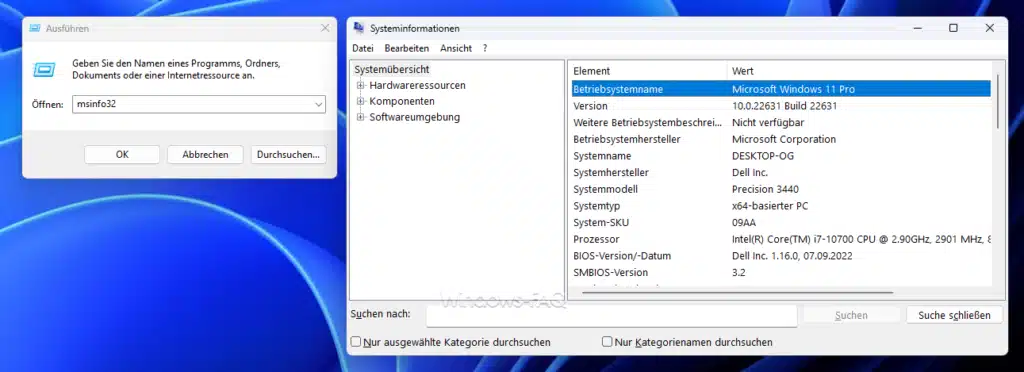Image resolution: width=1024 pixels, height=372 pixels.
Task: Click the value 10.0.22631 Build 22631
Action: tap(784, 106)
